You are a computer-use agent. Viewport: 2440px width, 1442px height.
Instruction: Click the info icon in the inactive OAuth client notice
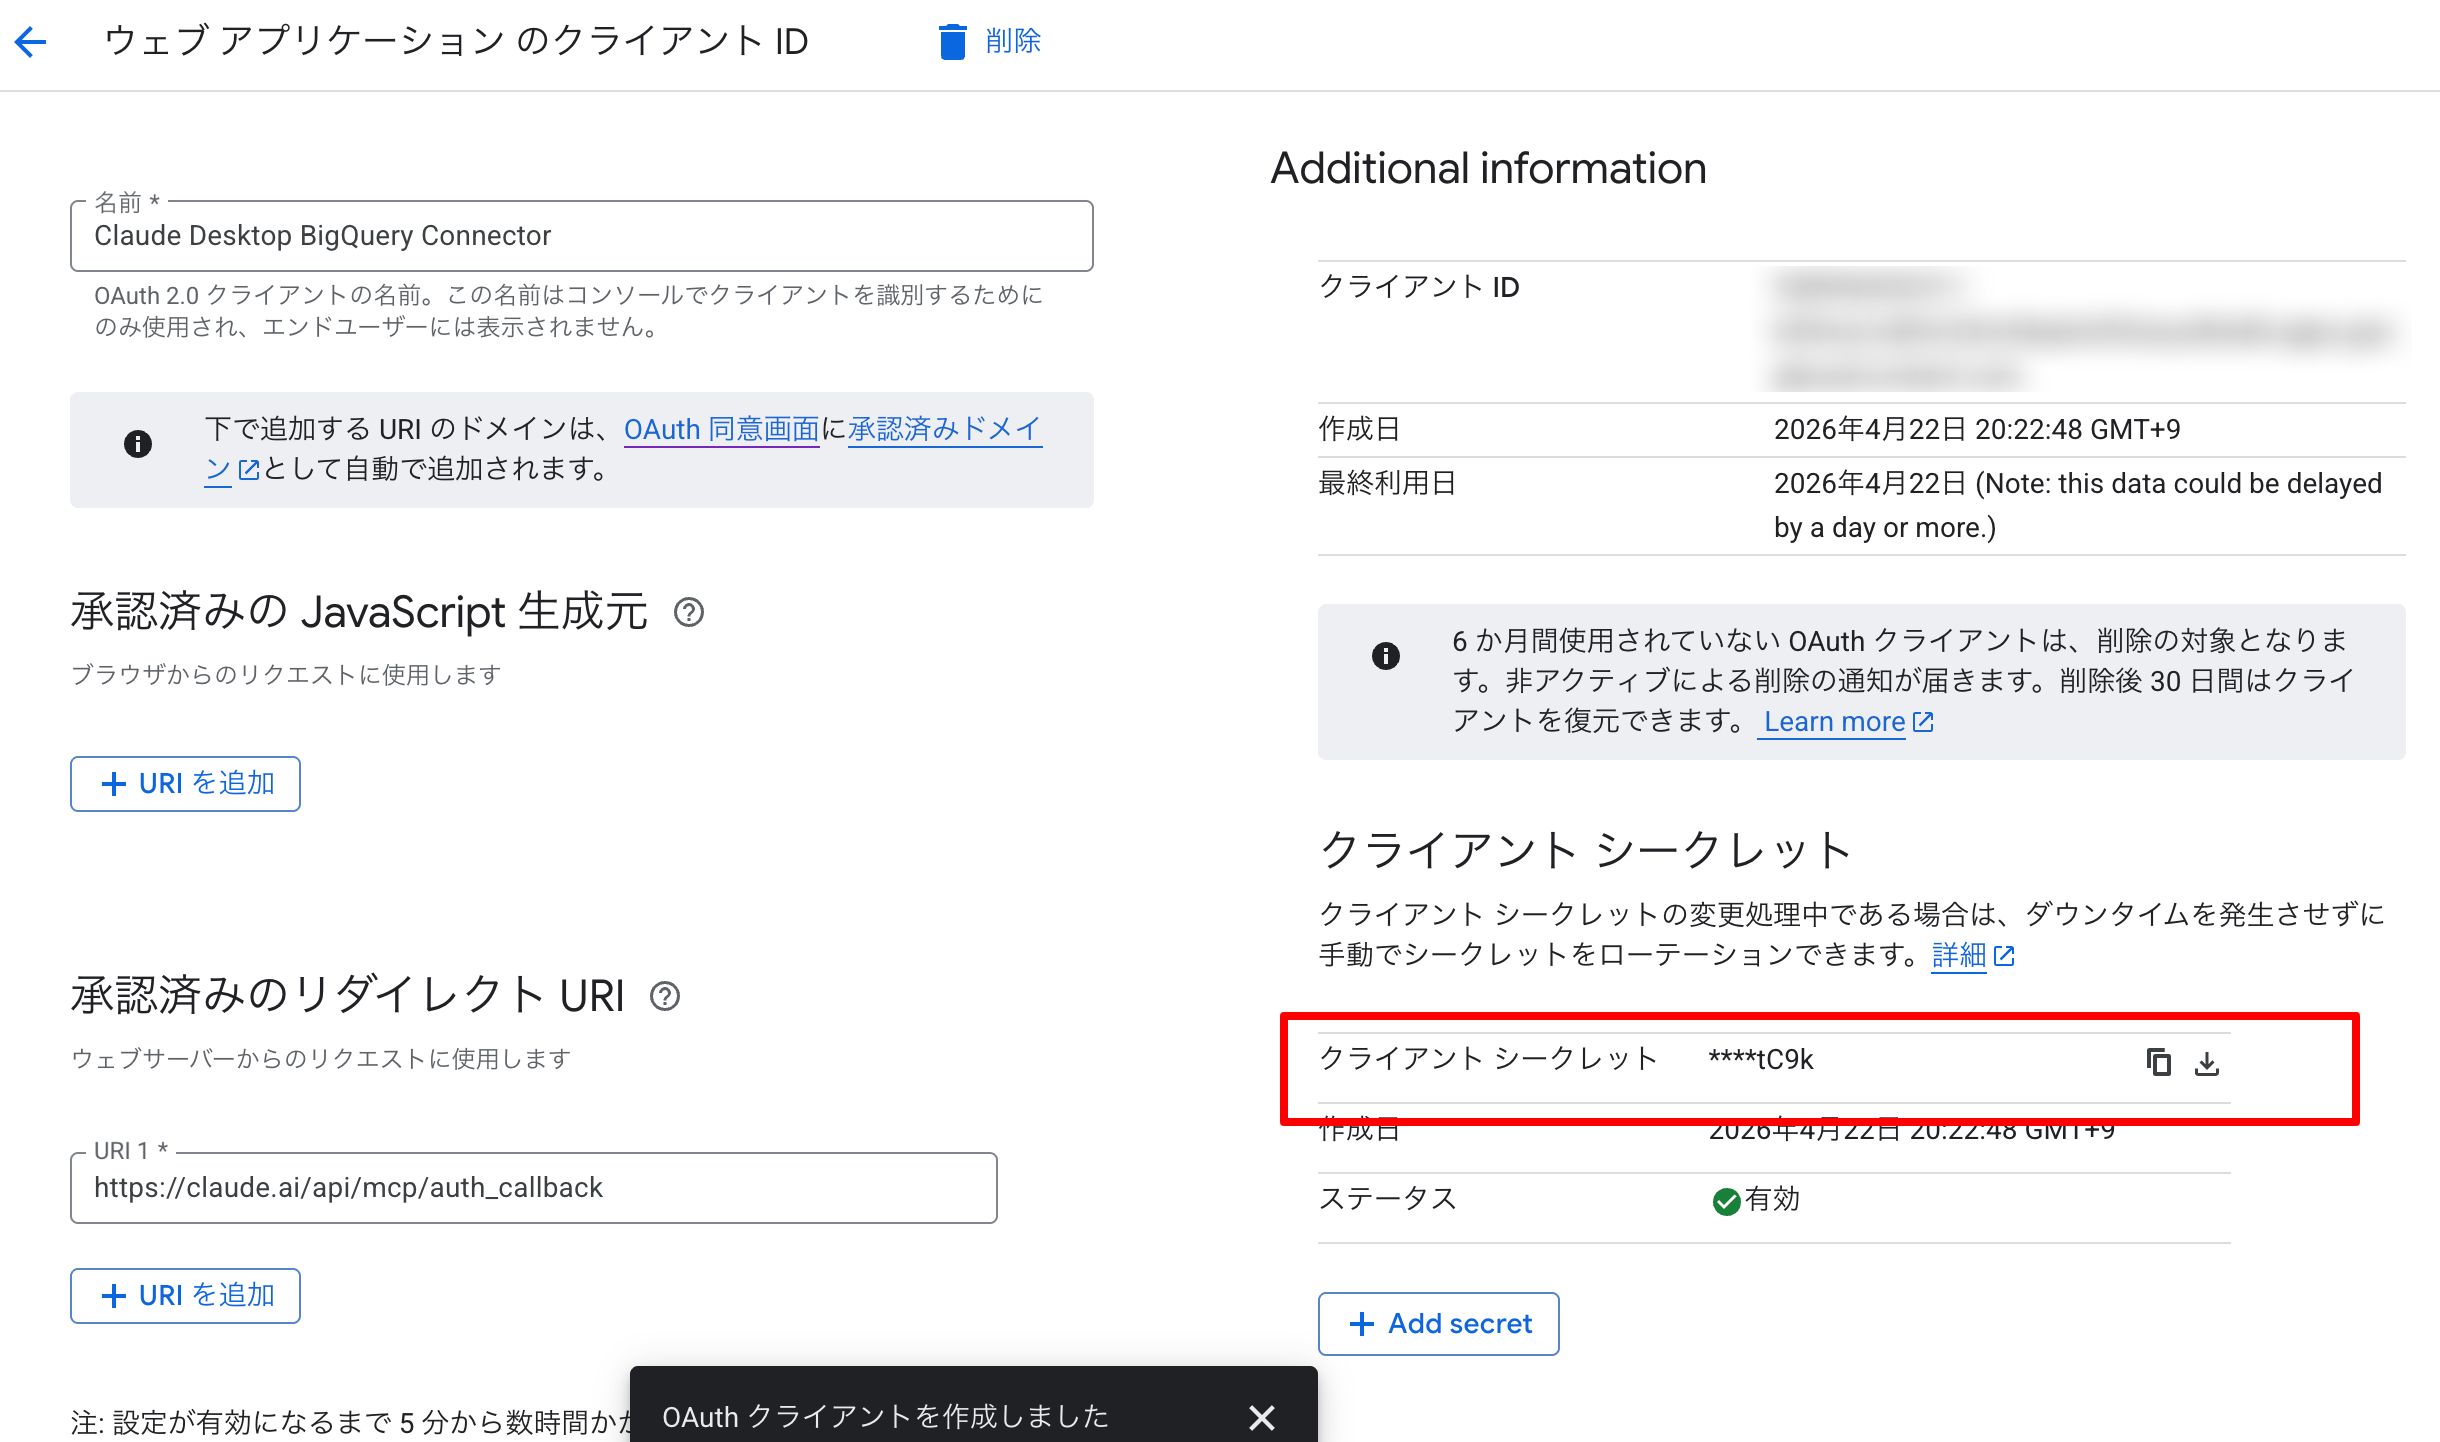(x=1385, y=657)
